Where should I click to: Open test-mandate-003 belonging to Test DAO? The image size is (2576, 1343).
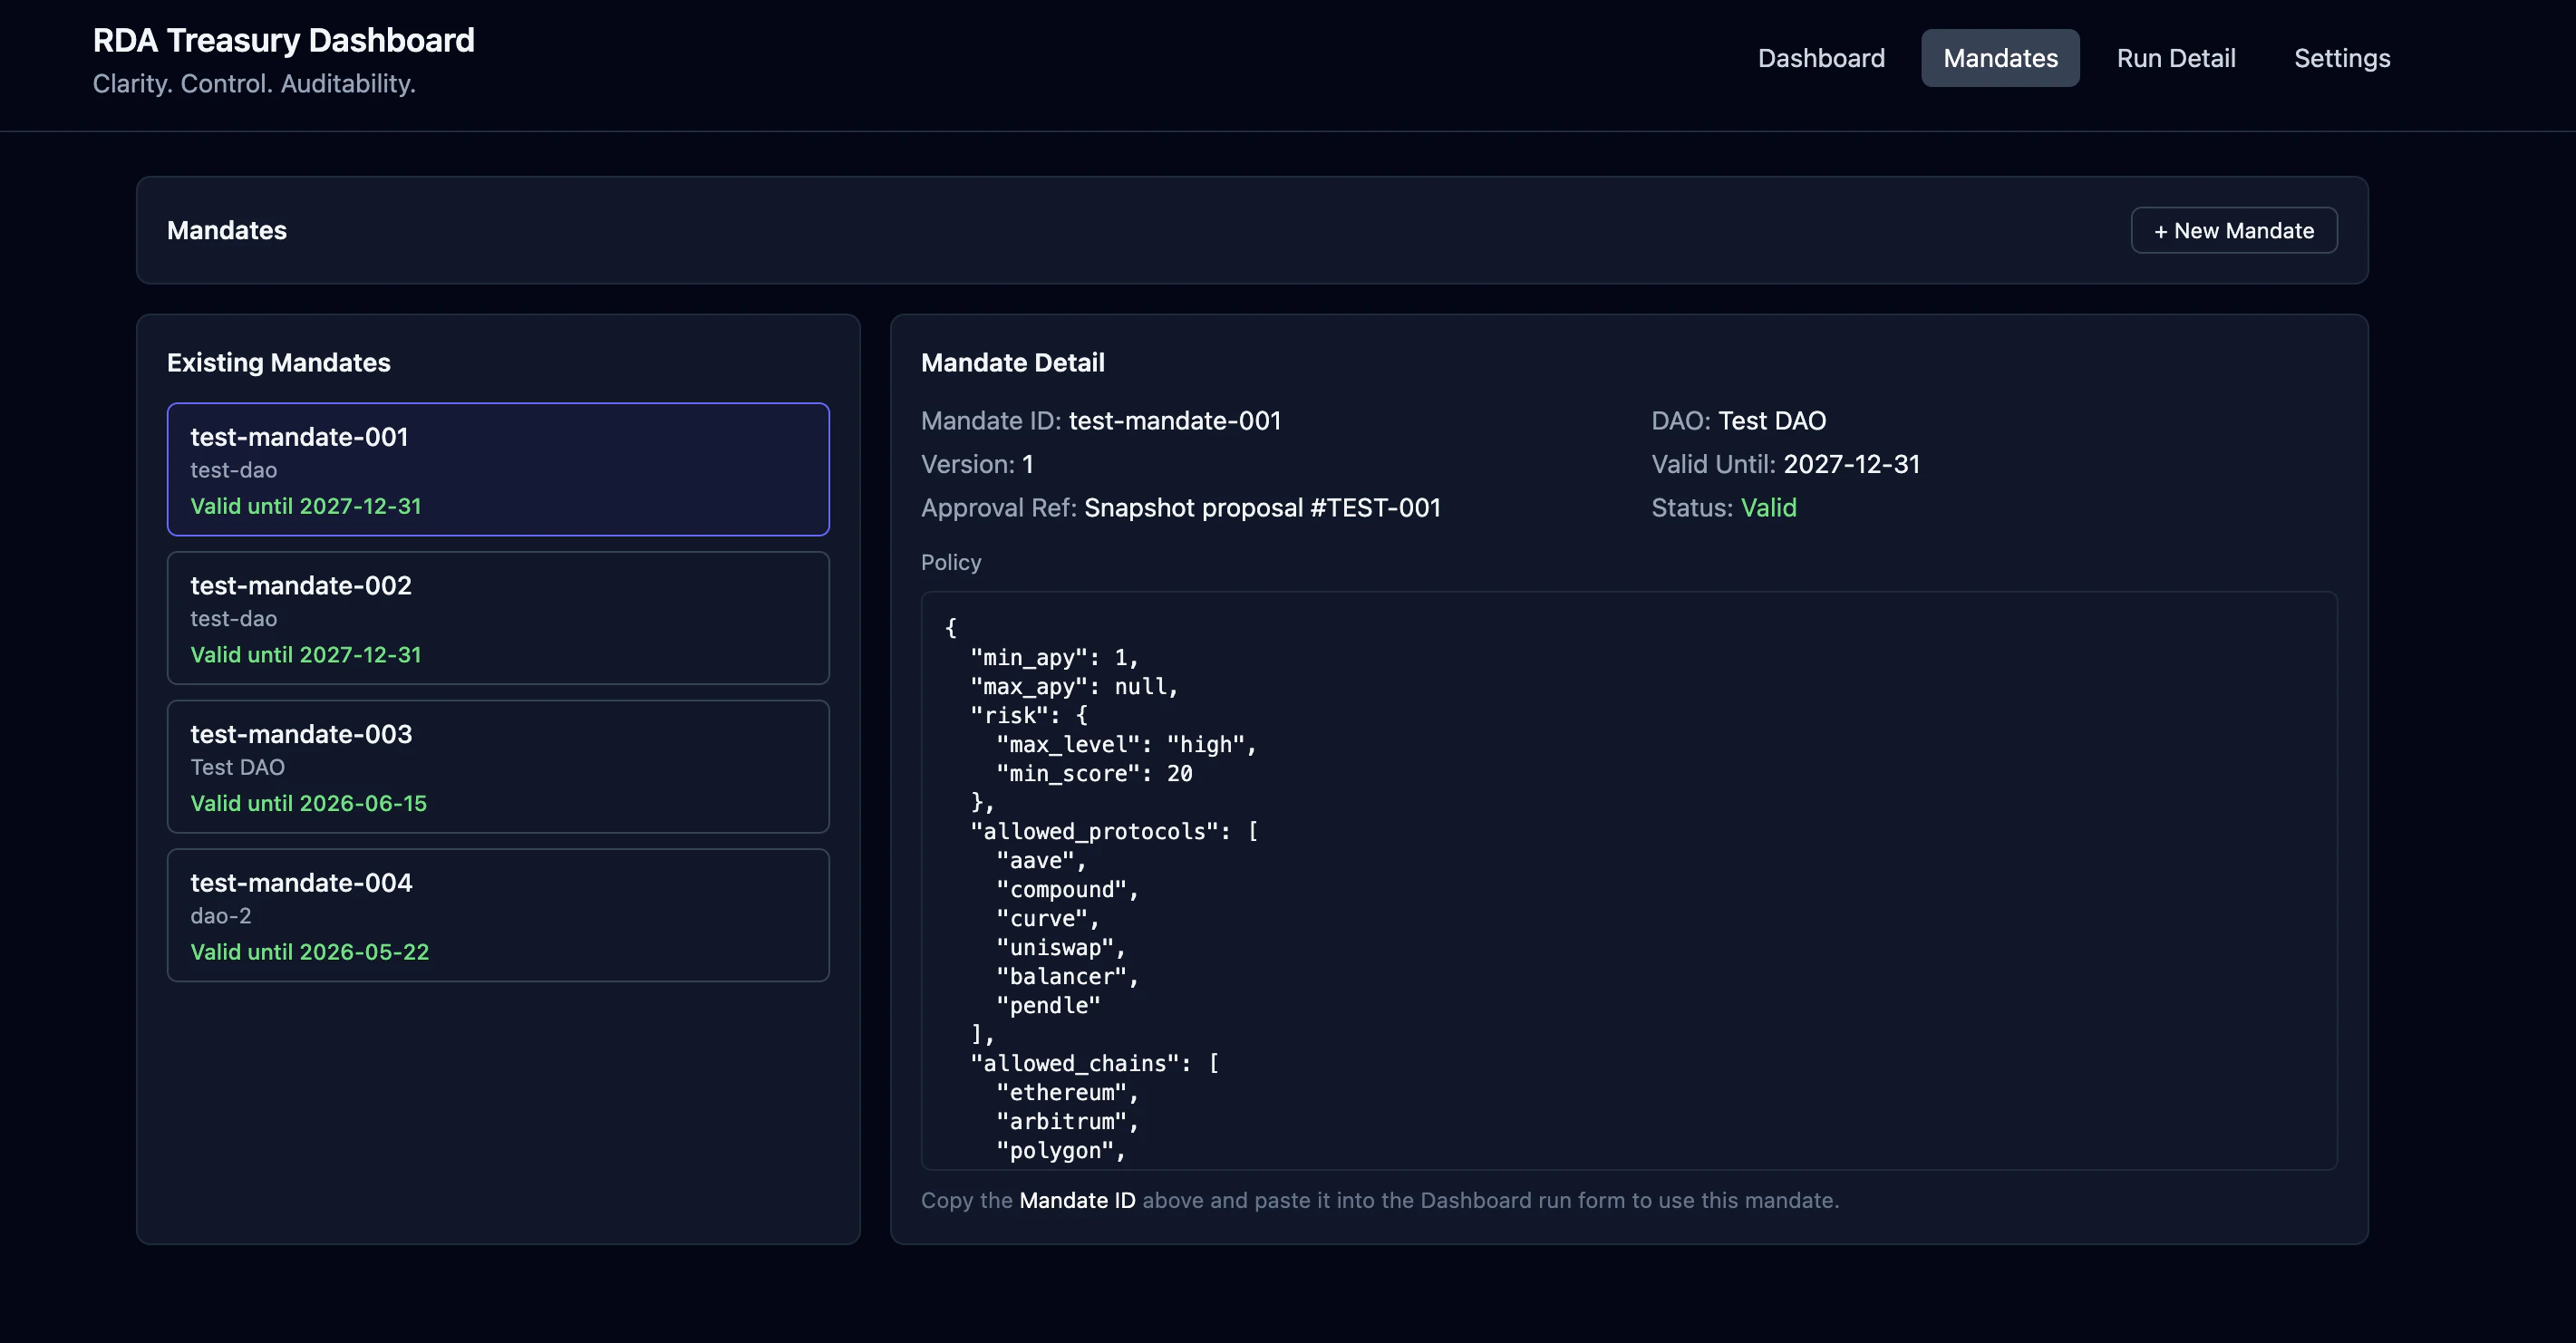pos(497,766)
